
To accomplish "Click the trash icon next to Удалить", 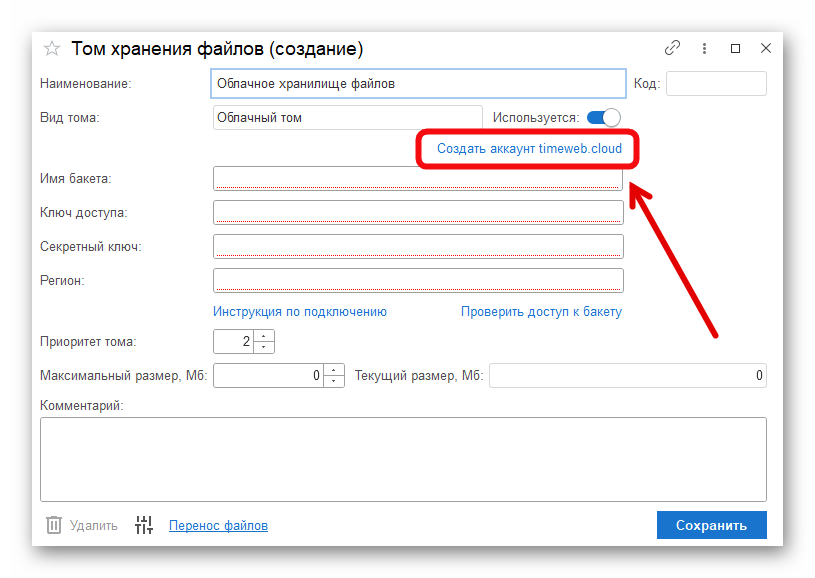I will pos(54,525).
